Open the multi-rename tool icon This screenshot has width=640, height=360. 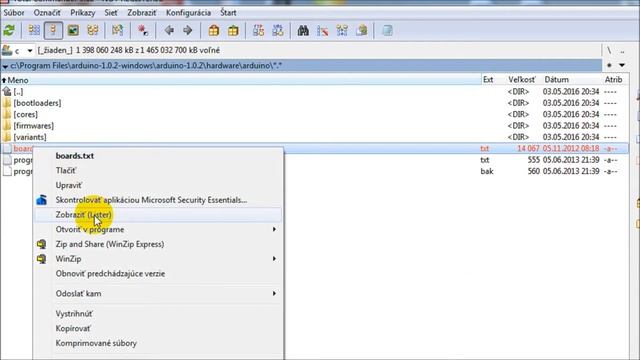point(322,30)
